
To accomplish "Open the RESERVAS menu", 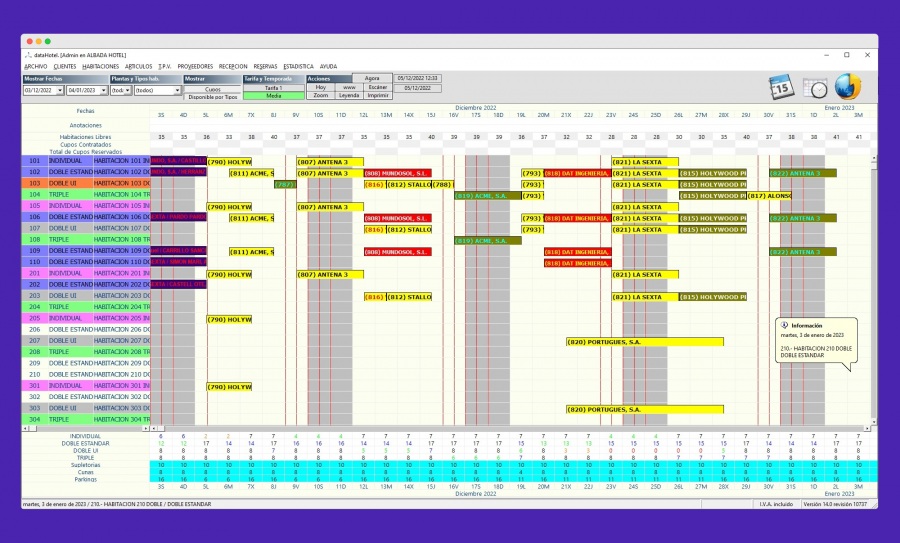I will [x=265, y=66].
